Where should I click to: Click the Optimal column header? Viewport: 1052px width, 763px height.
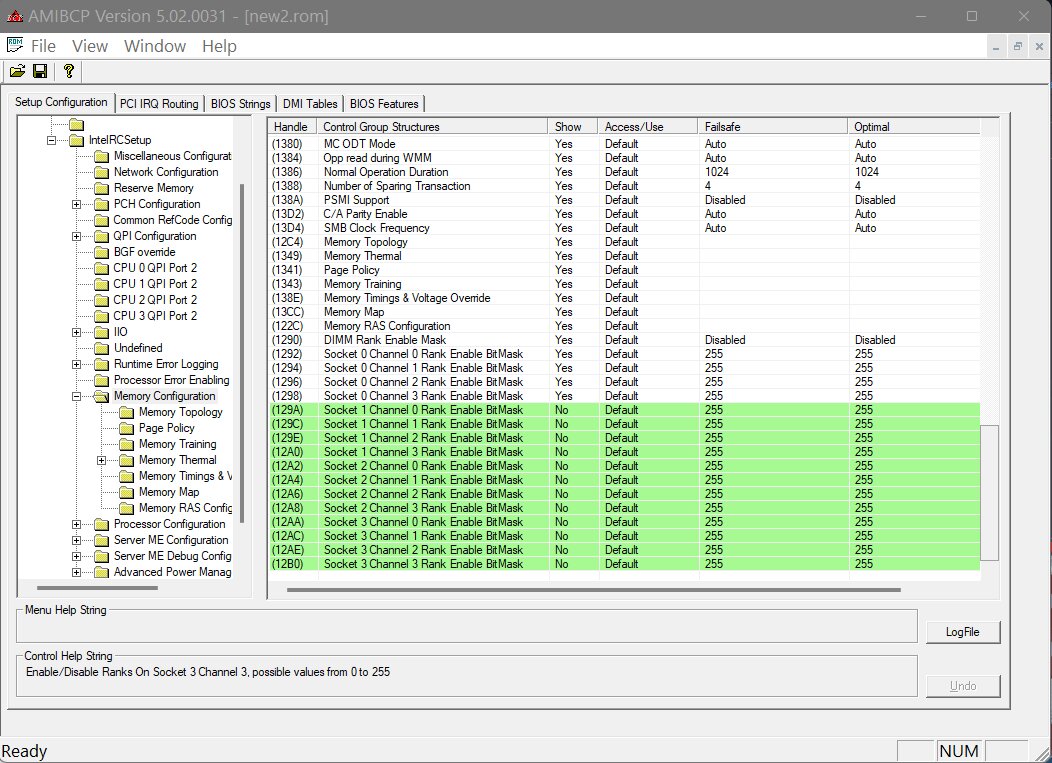pyautogui.click(x=914, y=127)
